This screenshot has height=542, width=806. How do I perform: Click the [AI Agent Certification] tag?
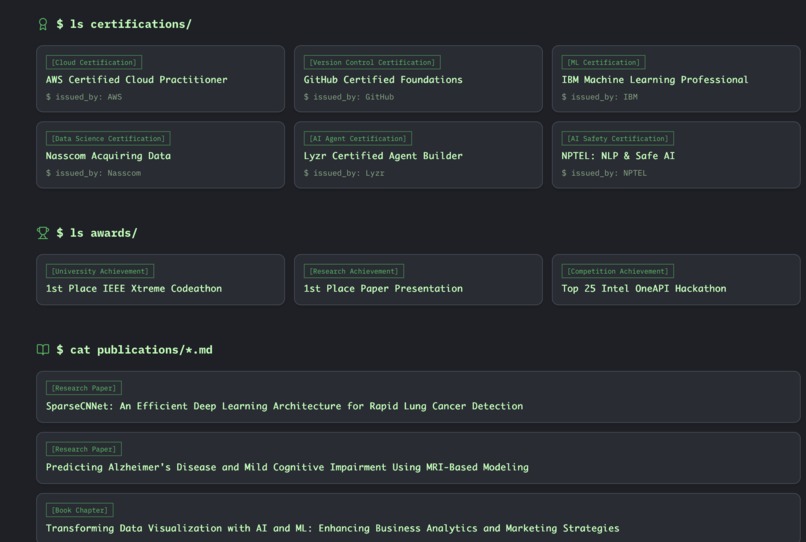[358, 138]
